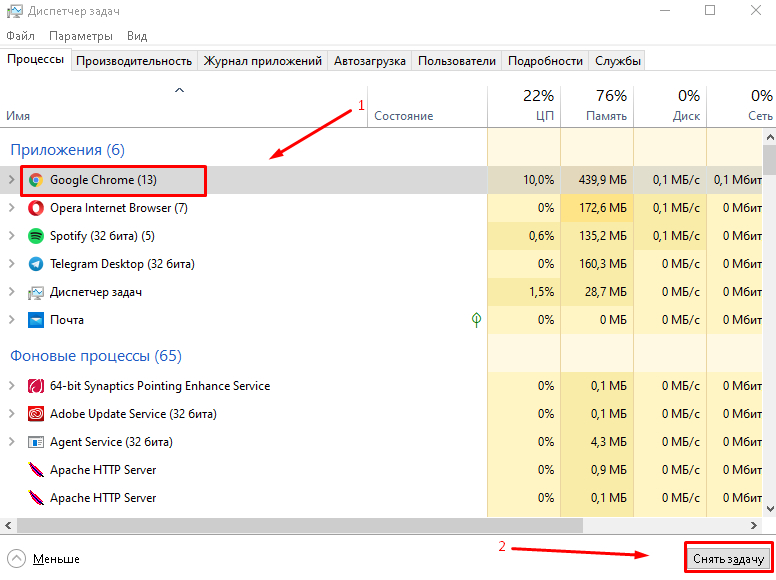The image size is (776, 580).
Task: Sort by ЦП 22% column header
Action: coord(524,106)
